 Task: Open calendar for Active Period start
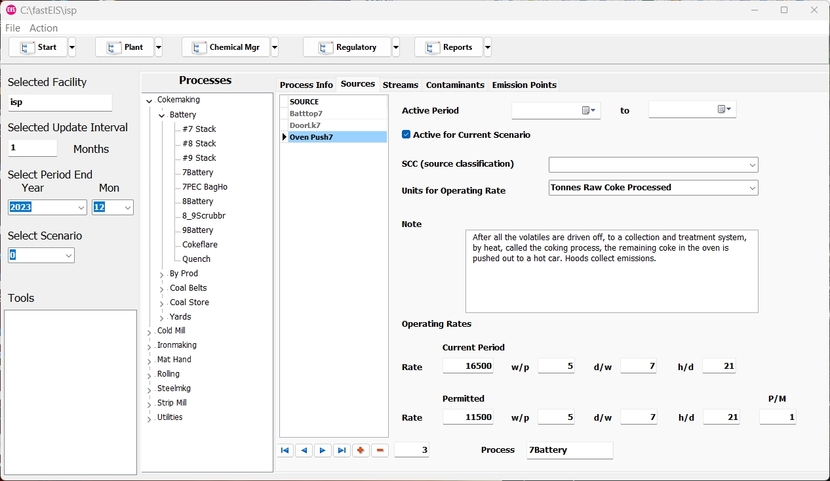coord(588,110)
